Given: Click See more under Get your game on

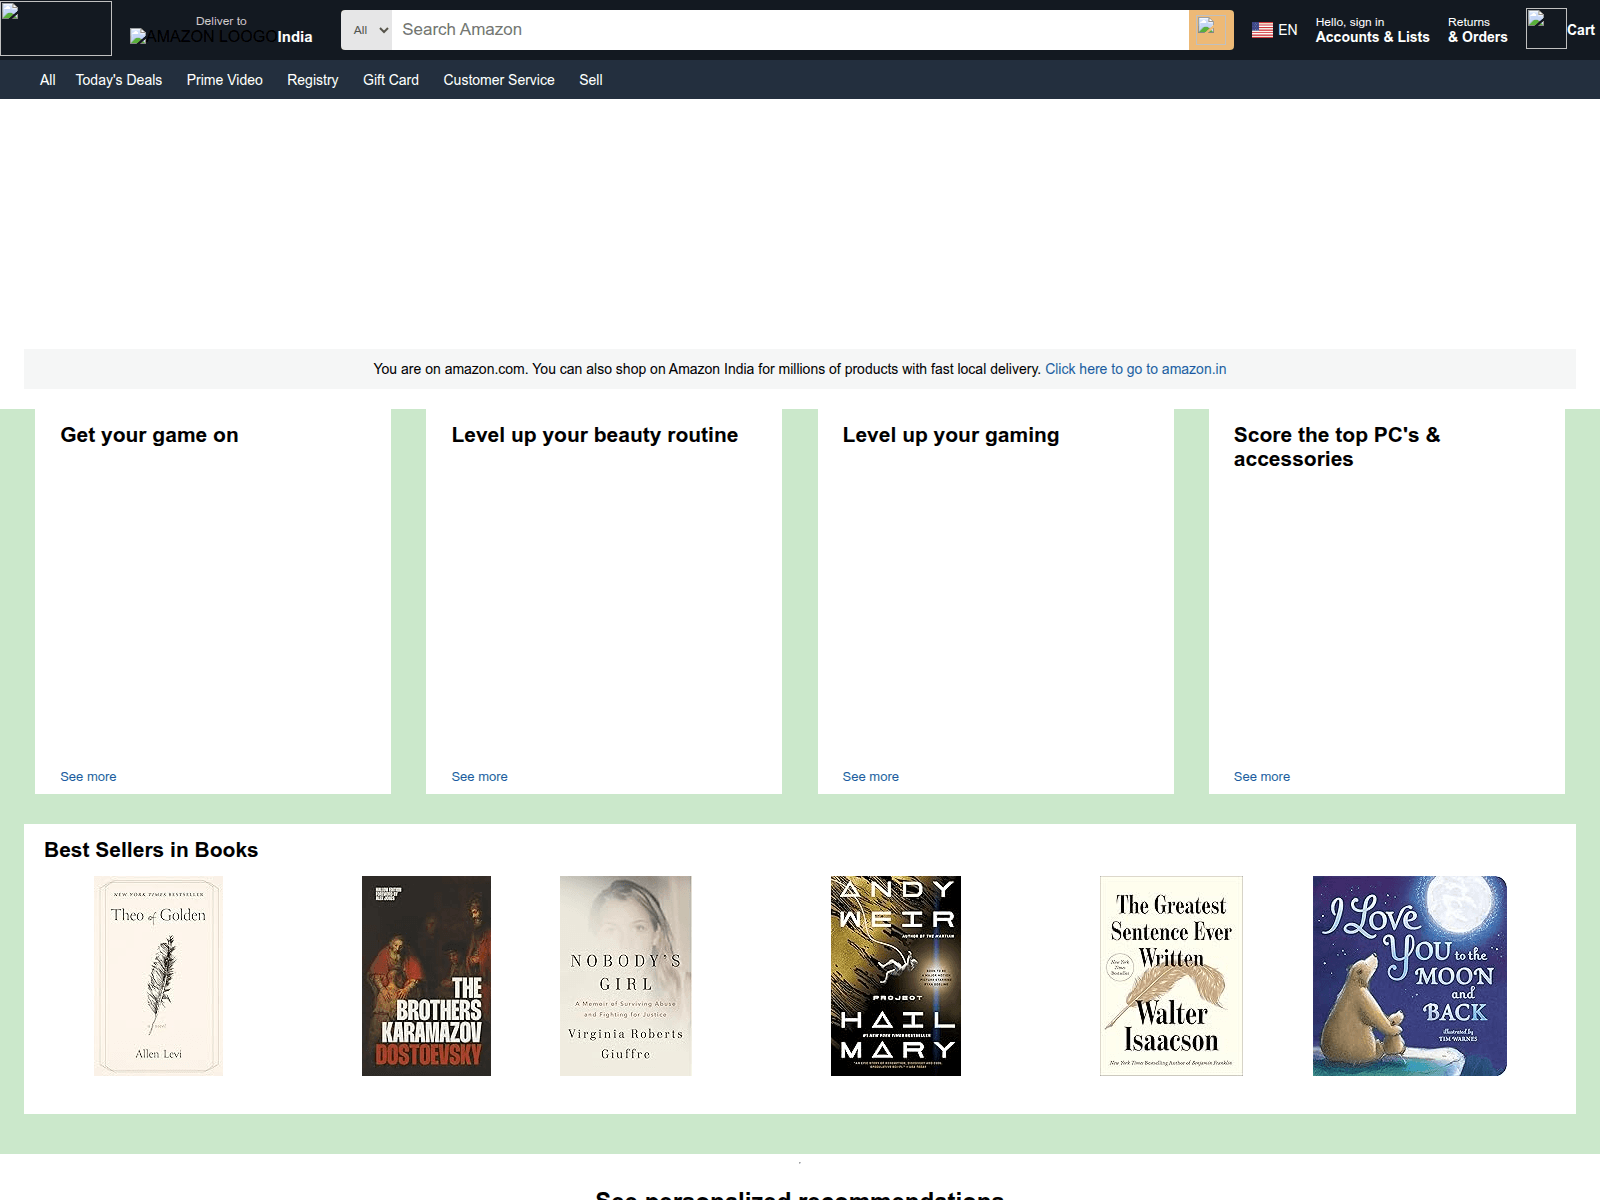Looking at the screenshot, I should pyautogui.click(x=88, y=777).
